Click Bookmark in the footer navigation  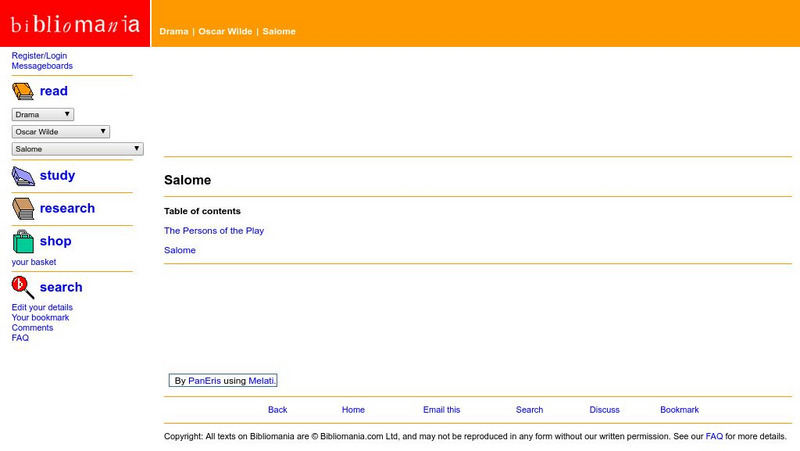coord(679,410)
